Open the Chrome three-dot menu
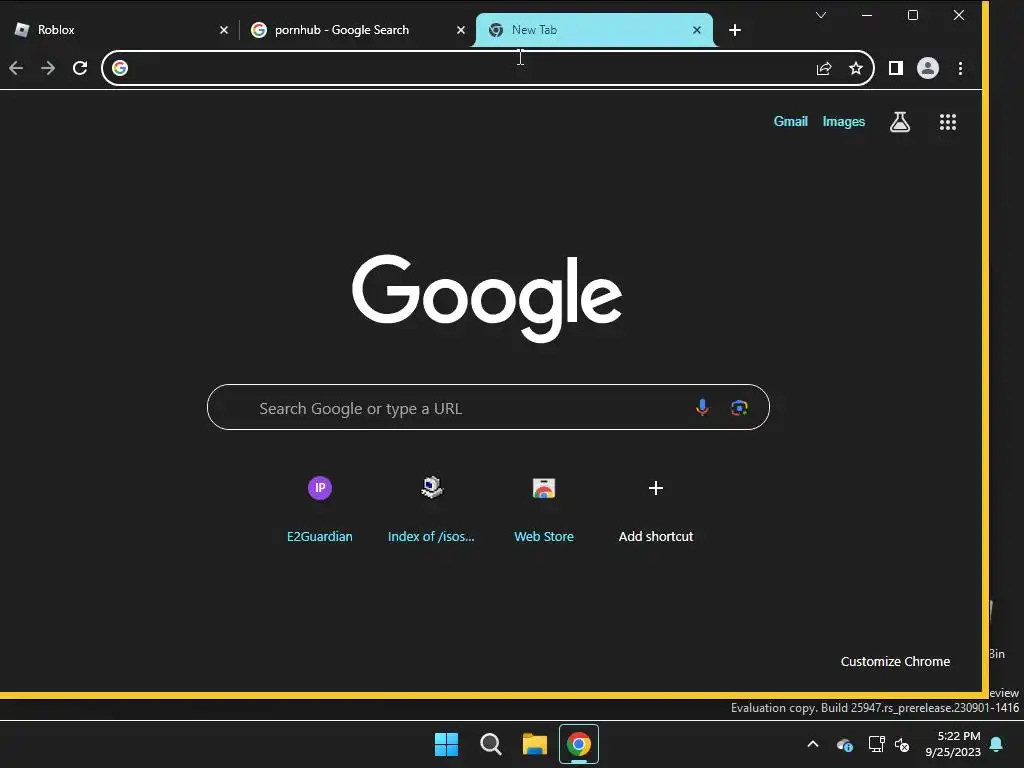Viewport: 1024px width, 768px height. coord(960,68)
